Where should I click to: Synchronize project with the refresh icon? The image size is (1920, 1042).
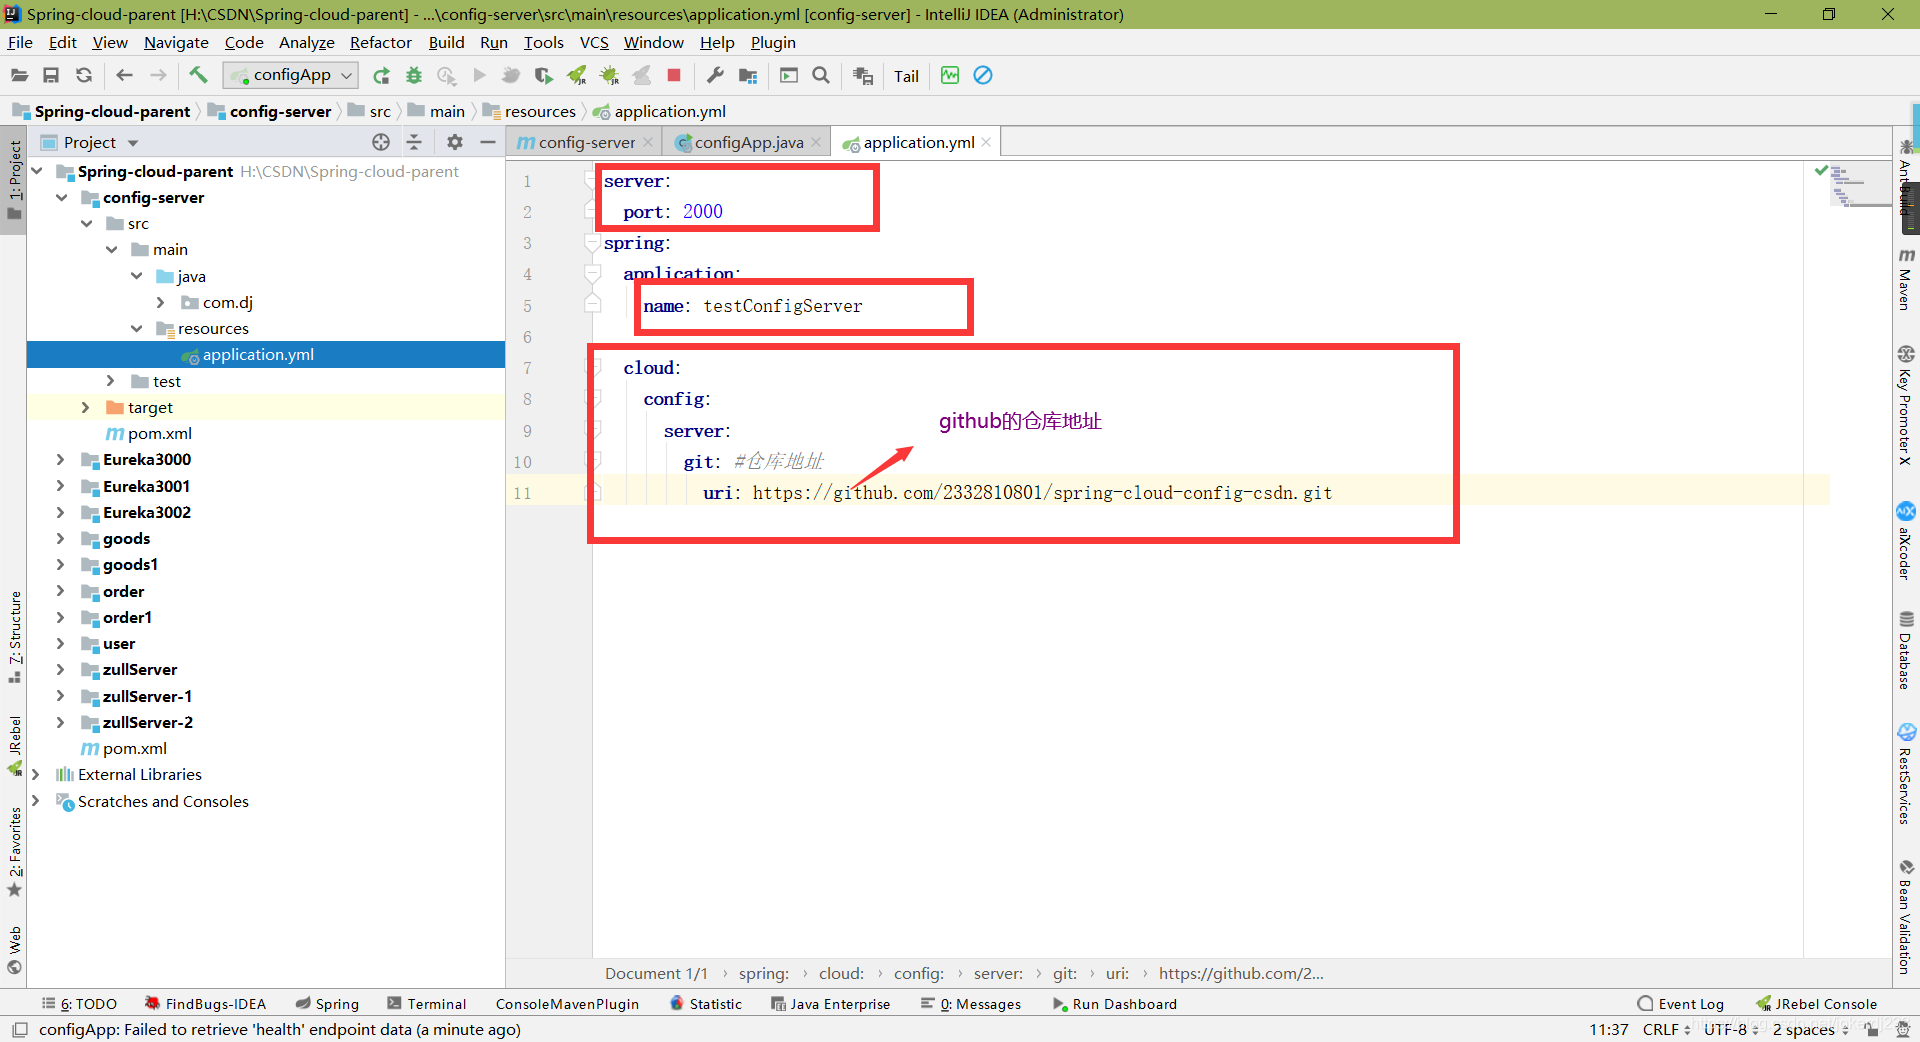pyautogui.click(x=84, y=75)
